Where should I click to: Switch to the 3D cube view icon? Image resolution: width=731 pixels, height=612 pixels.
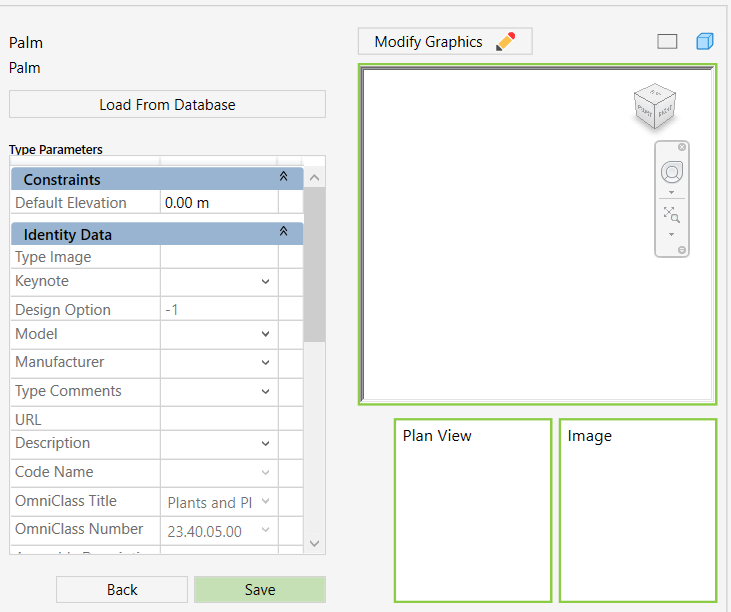click(704, 41)
